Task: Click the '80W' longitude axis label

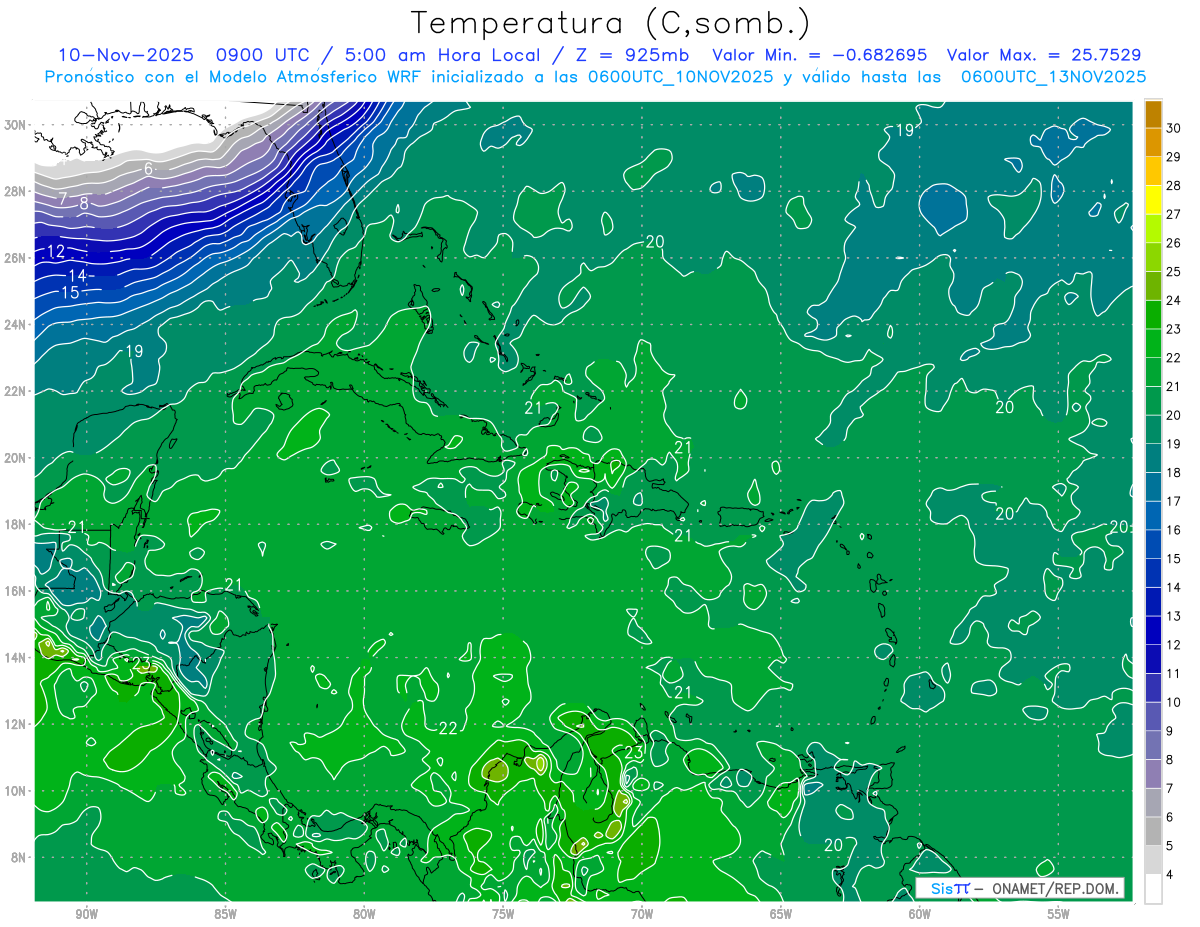Action: (x=364, y=915)
